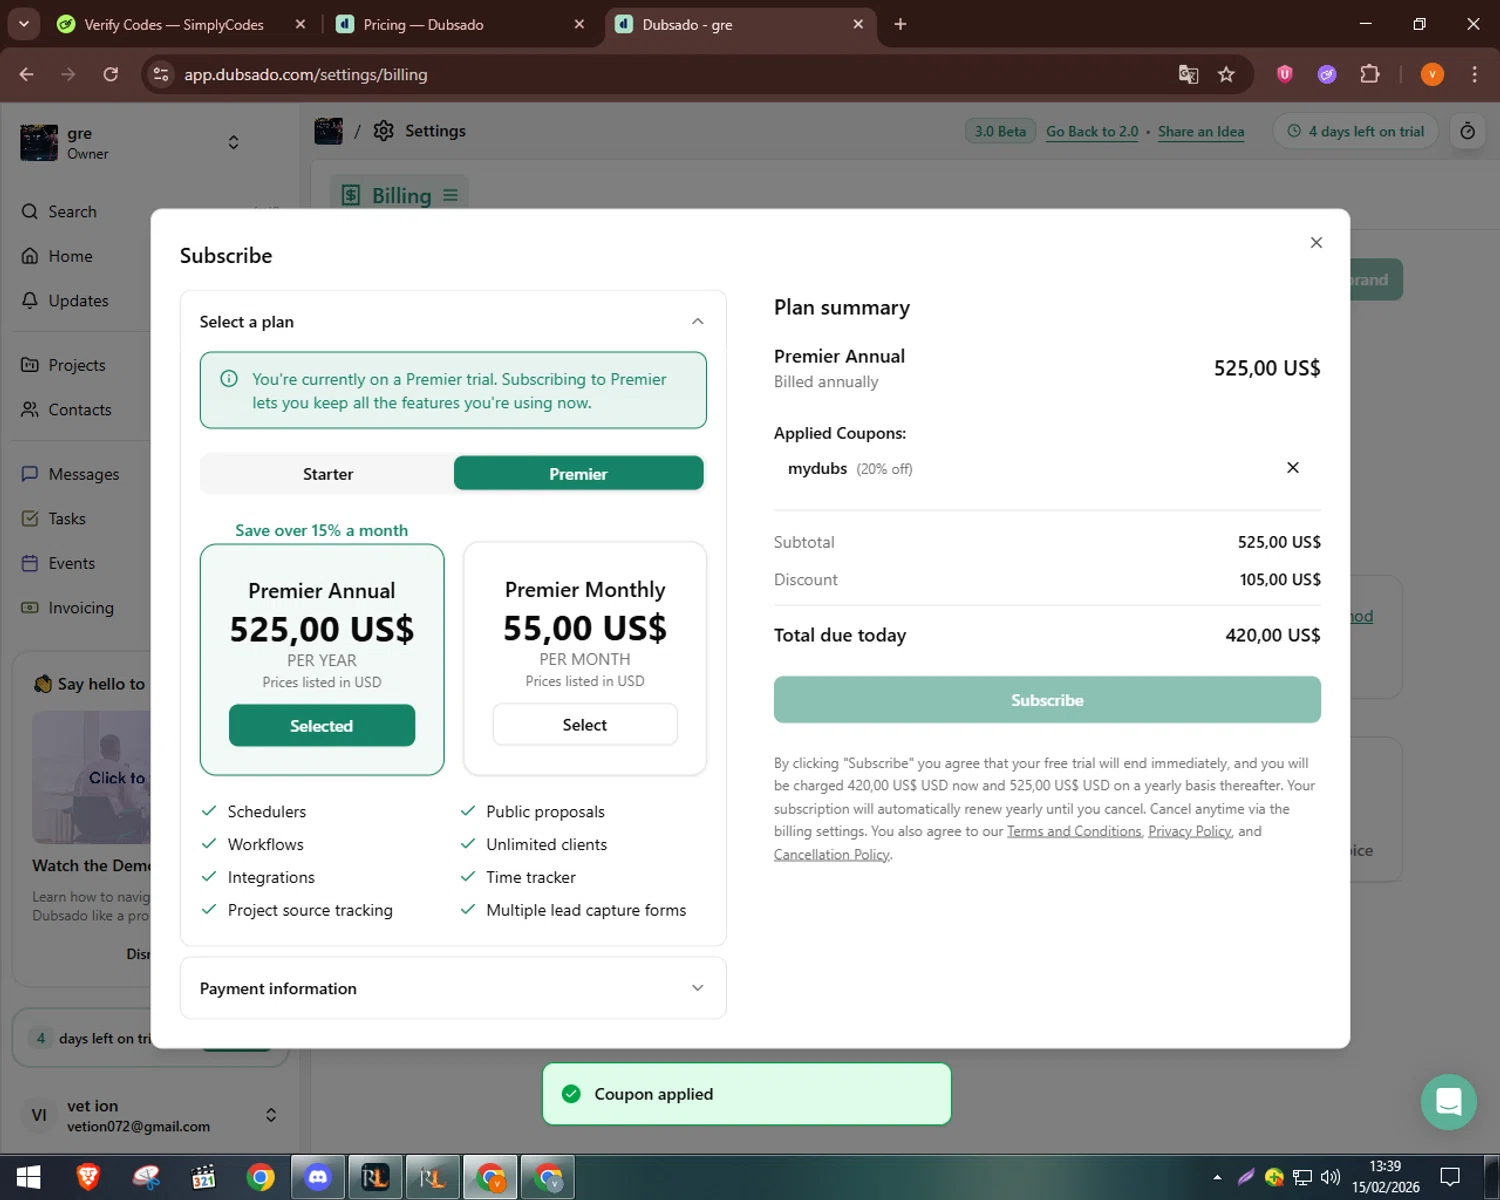This screenshot has width=1500, height=1200.
Task: Click the 3.0 Beta badge
Action: coord(1000,131)
